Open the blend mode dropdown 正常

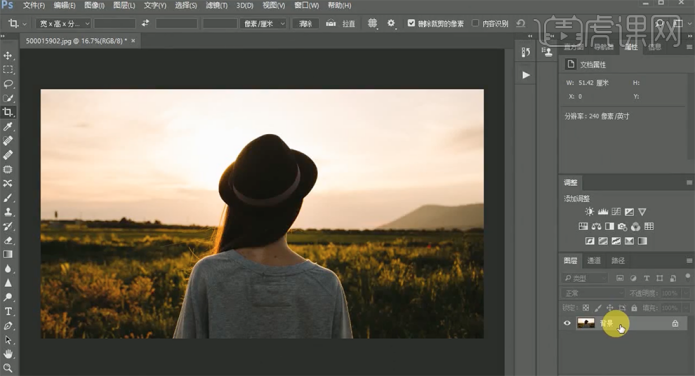593,294
